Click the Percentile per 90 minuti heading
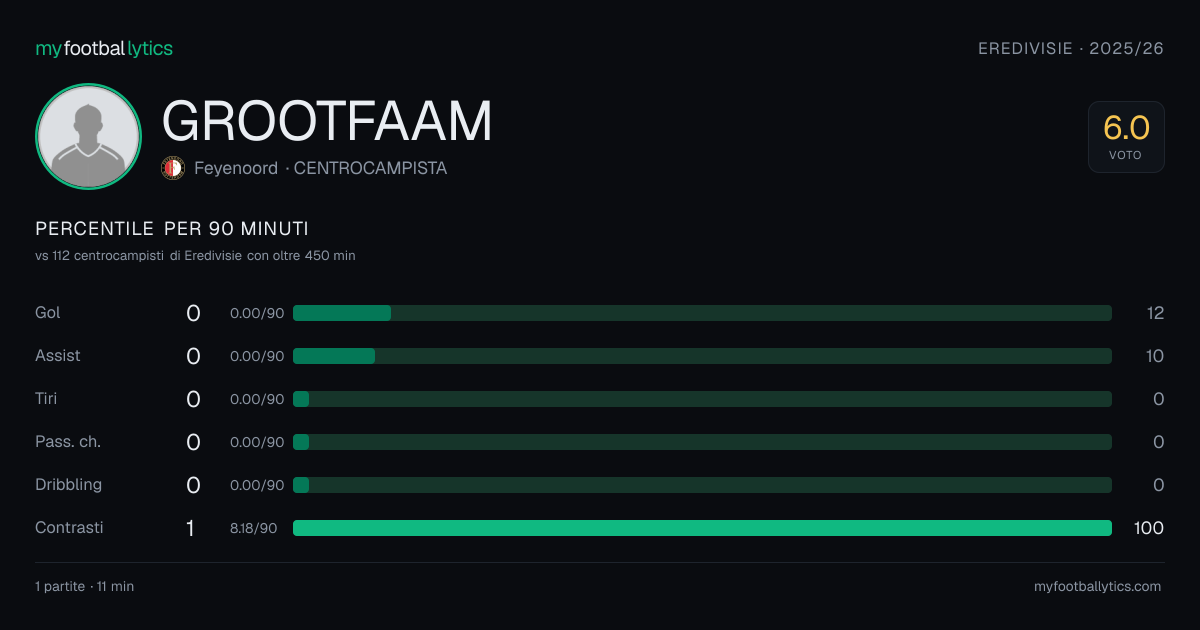This screenshot has height=630, width=1200. coord(172,229)
